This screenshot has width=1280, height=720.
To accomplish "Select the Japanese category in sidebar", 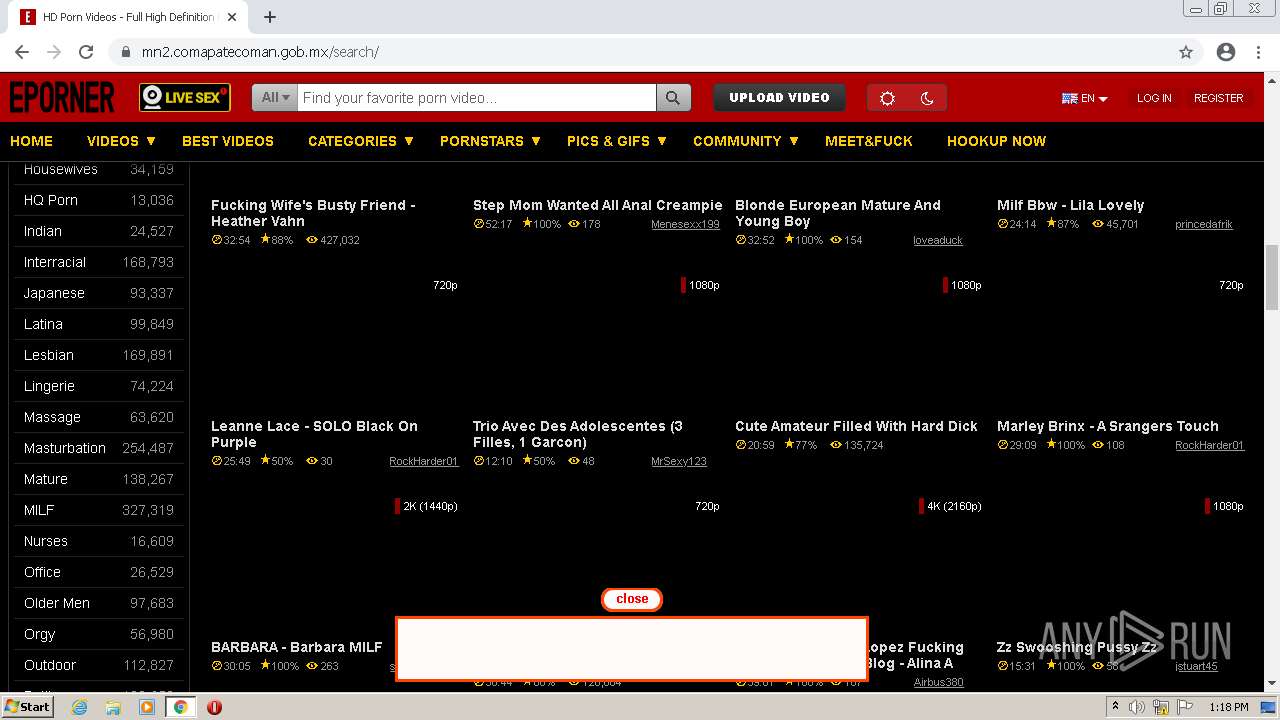I will [98, 293].
